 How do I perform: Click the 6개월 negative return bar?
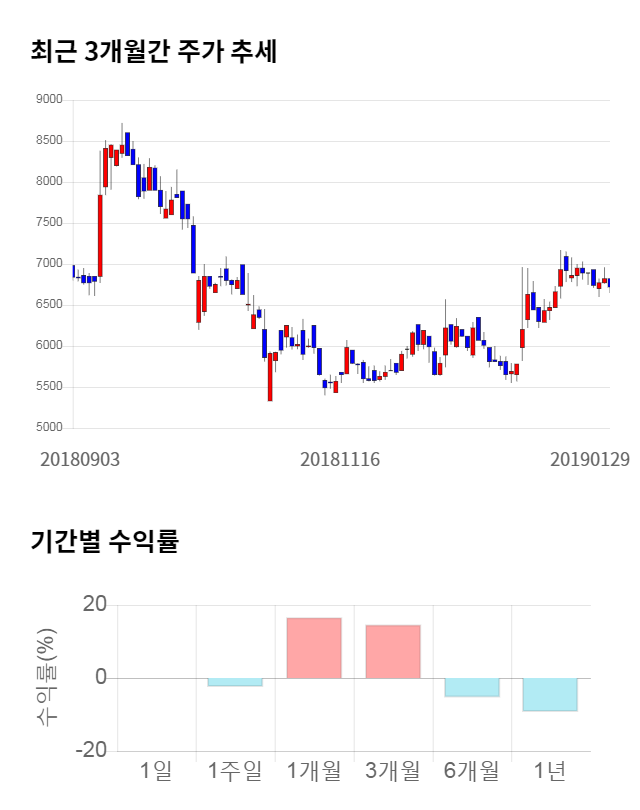tap(472, 687)
